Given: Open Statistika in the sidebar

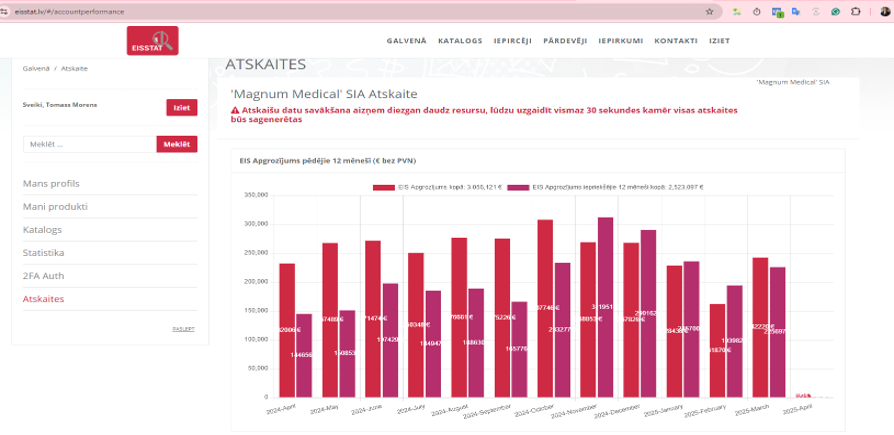Looking at the screenshot, I should (43, 253).
